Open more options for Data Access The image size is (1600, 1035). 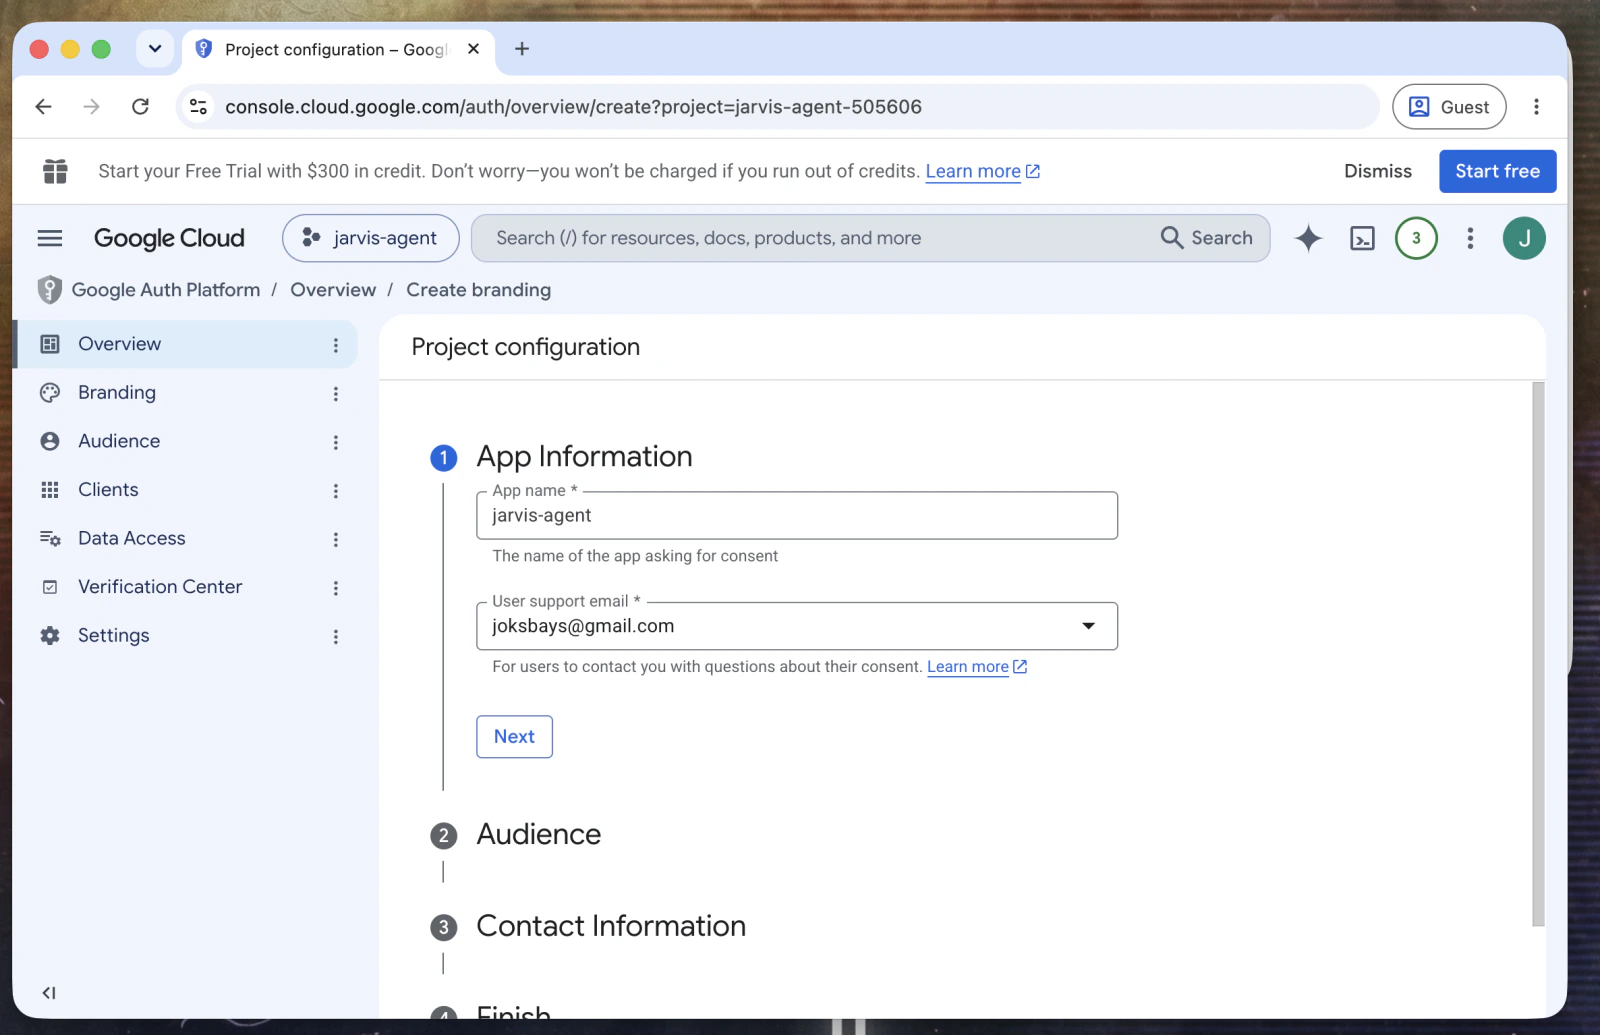[x=336, y=539]
